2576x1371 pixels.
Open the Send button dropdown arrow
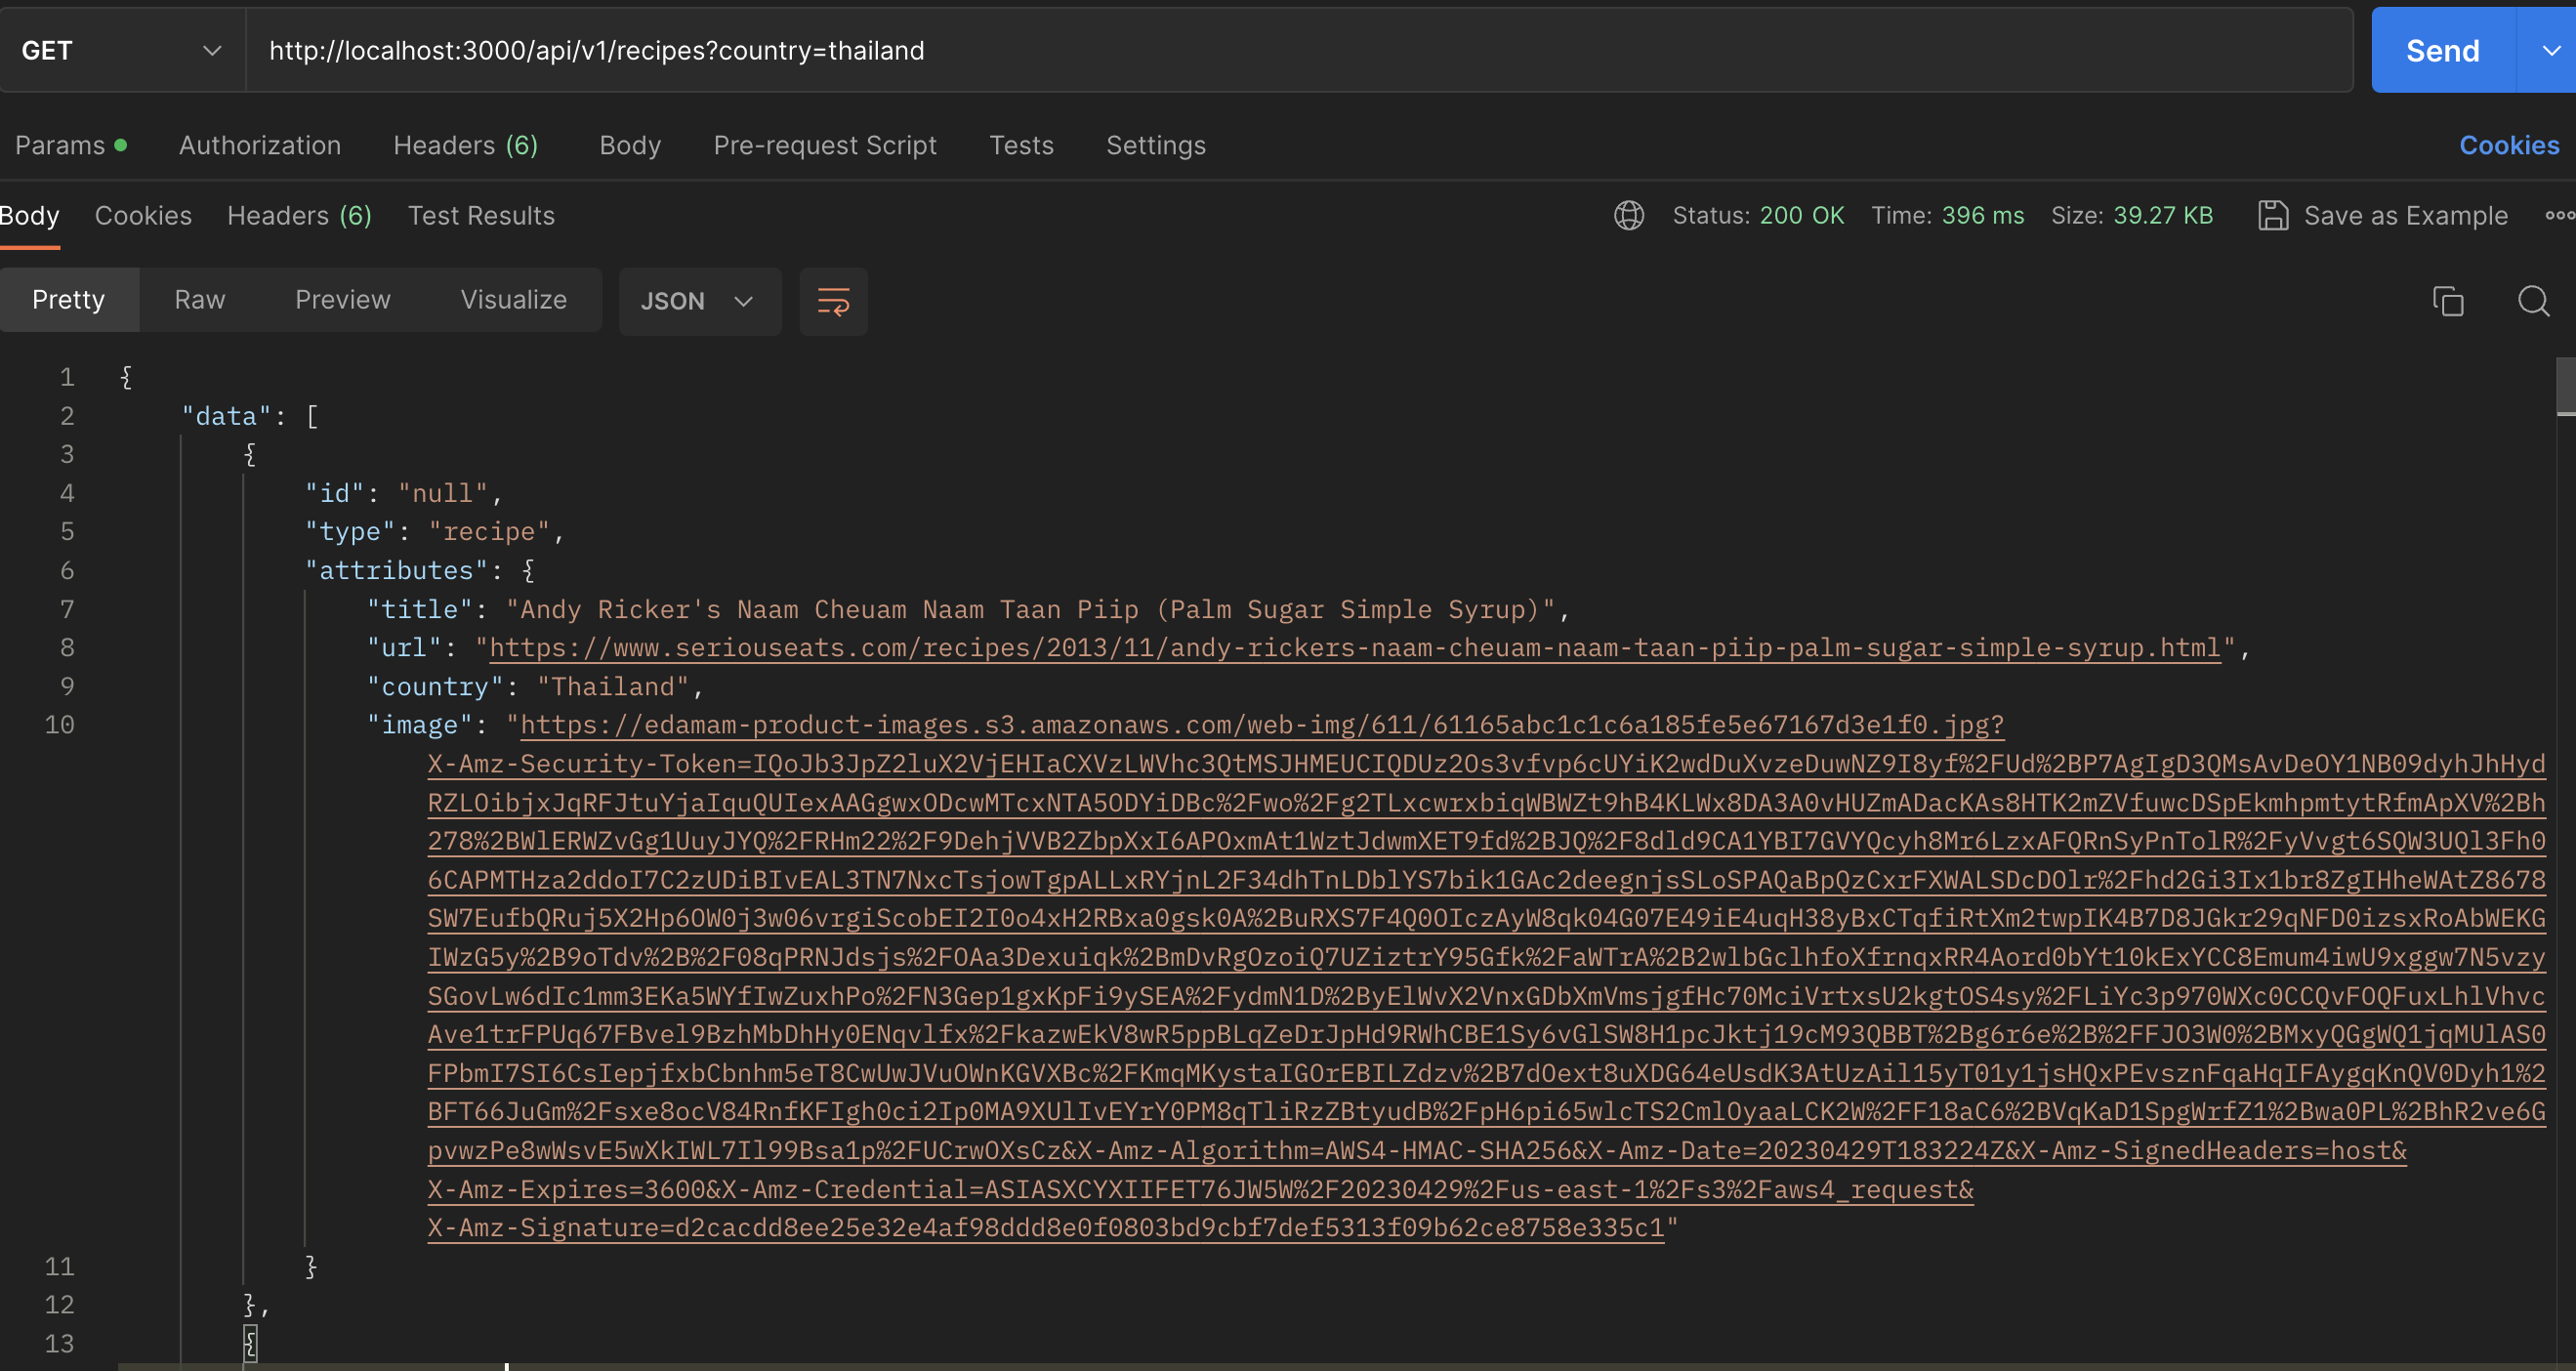coord(2550,51)
